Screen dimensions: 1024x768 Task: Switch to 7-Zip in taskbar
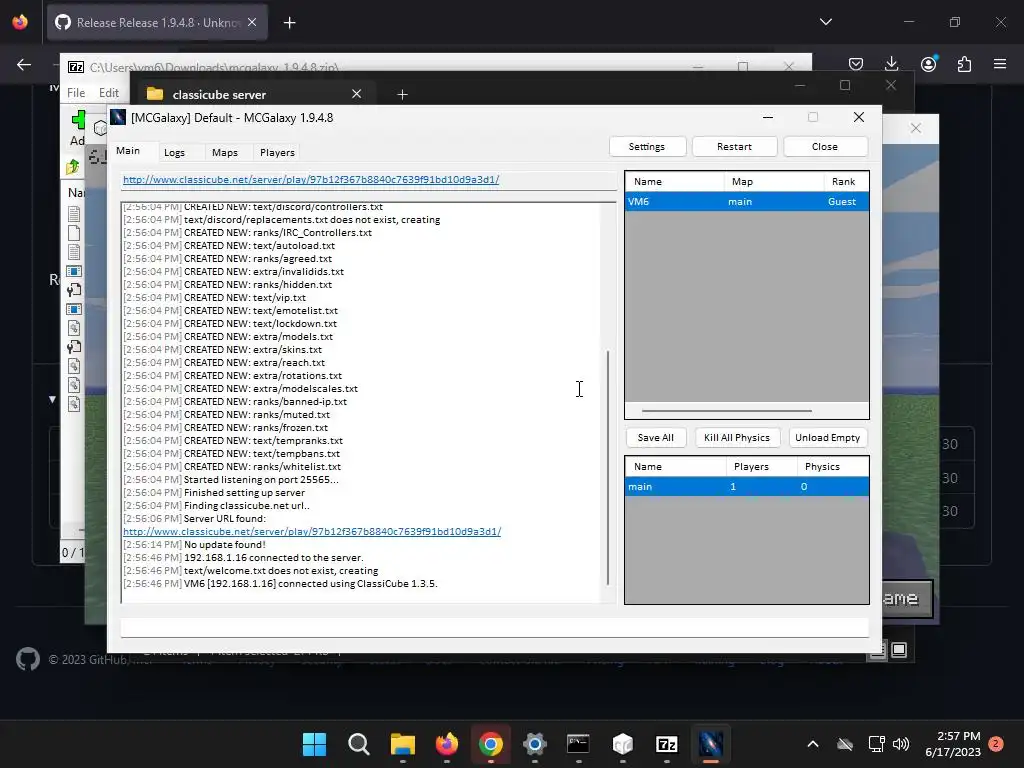point(666,744)
